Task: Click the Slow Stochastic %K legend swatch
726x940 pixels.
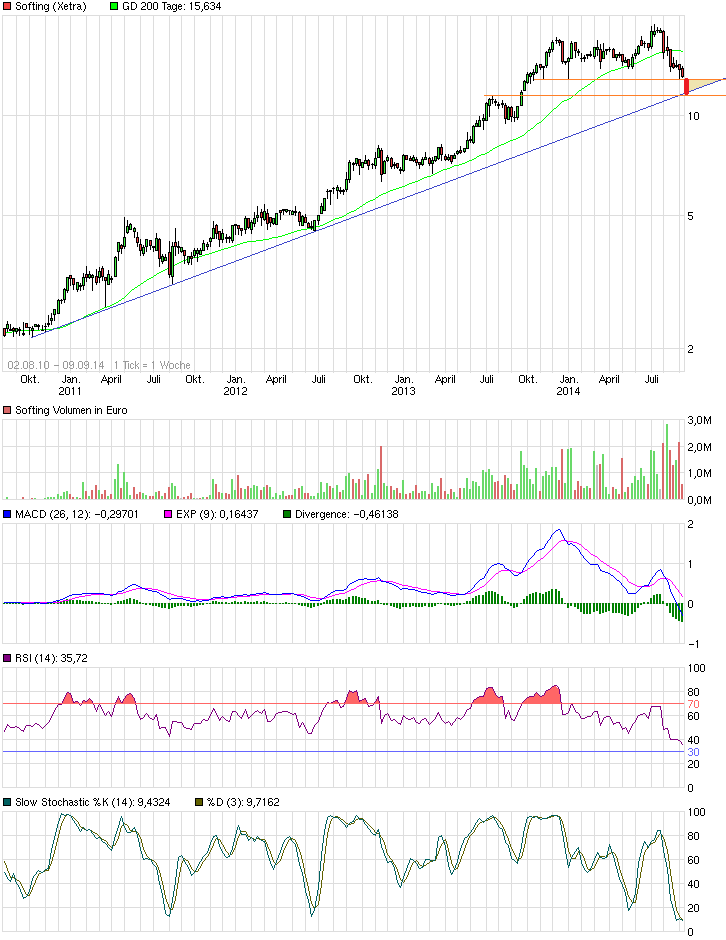Action: (x=7, y=802)
